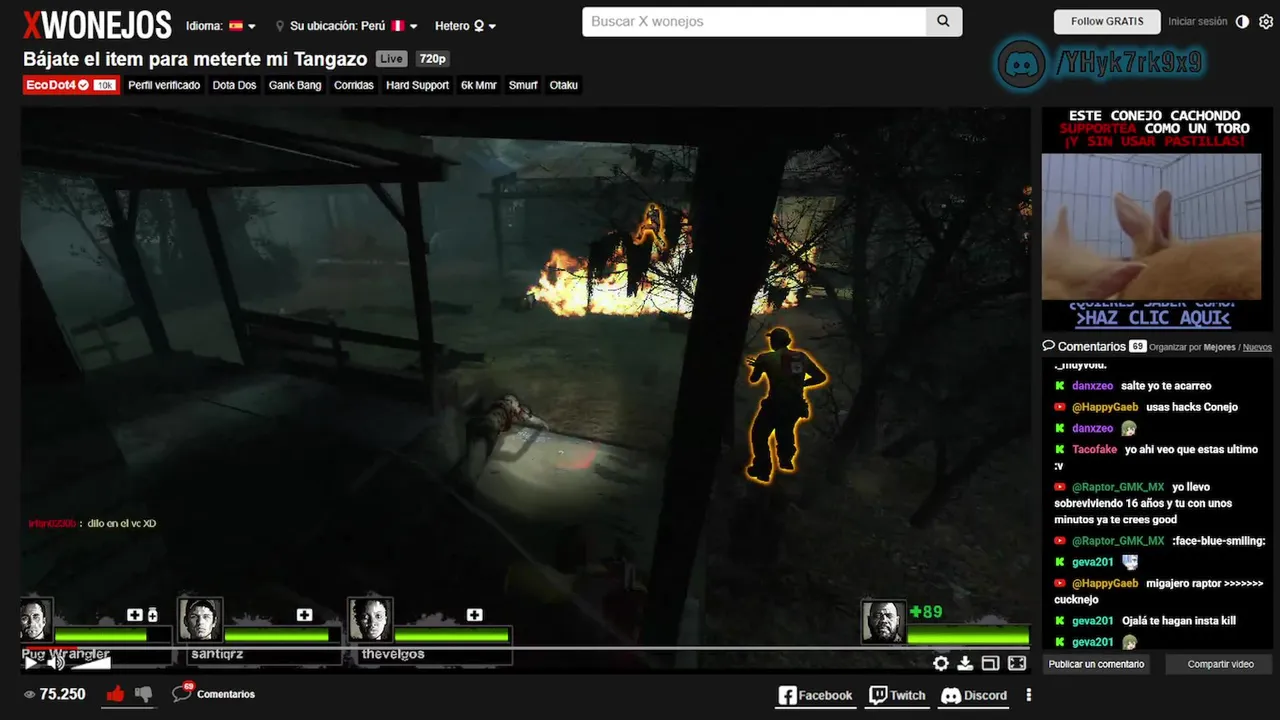This screenshot has width=1280, height=720.
Task: Toggle theater mode icon in player
Action: (x=990, y=662)
